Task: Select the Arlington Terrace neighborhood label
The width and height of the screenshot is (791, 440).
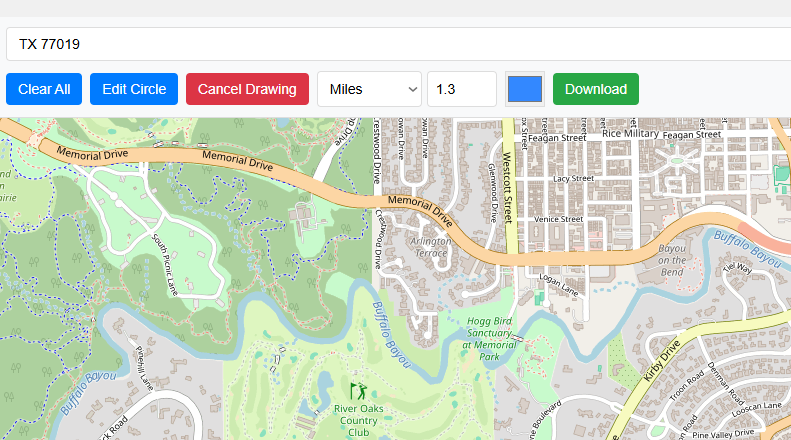Action: [x=431, y=247]
